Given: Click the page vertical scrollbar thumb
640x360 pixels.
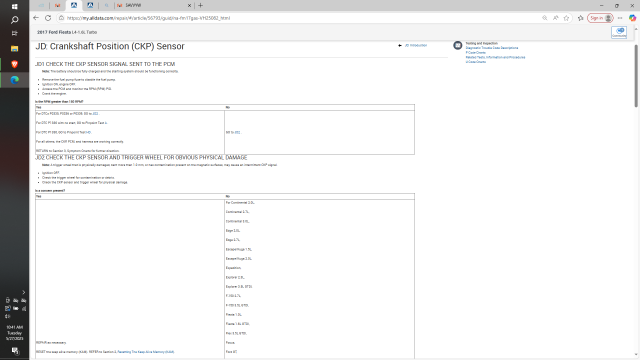Looking at the screenshot, I should pos(636,75).
